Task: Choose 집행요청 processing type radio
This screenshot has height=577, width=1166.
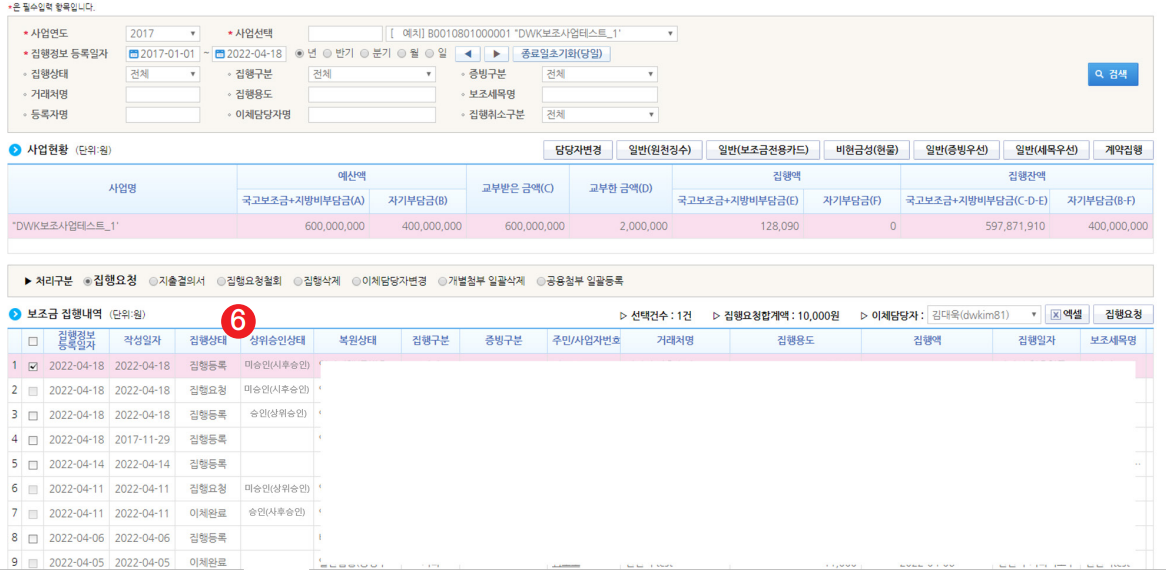Action: coord(88,282)
